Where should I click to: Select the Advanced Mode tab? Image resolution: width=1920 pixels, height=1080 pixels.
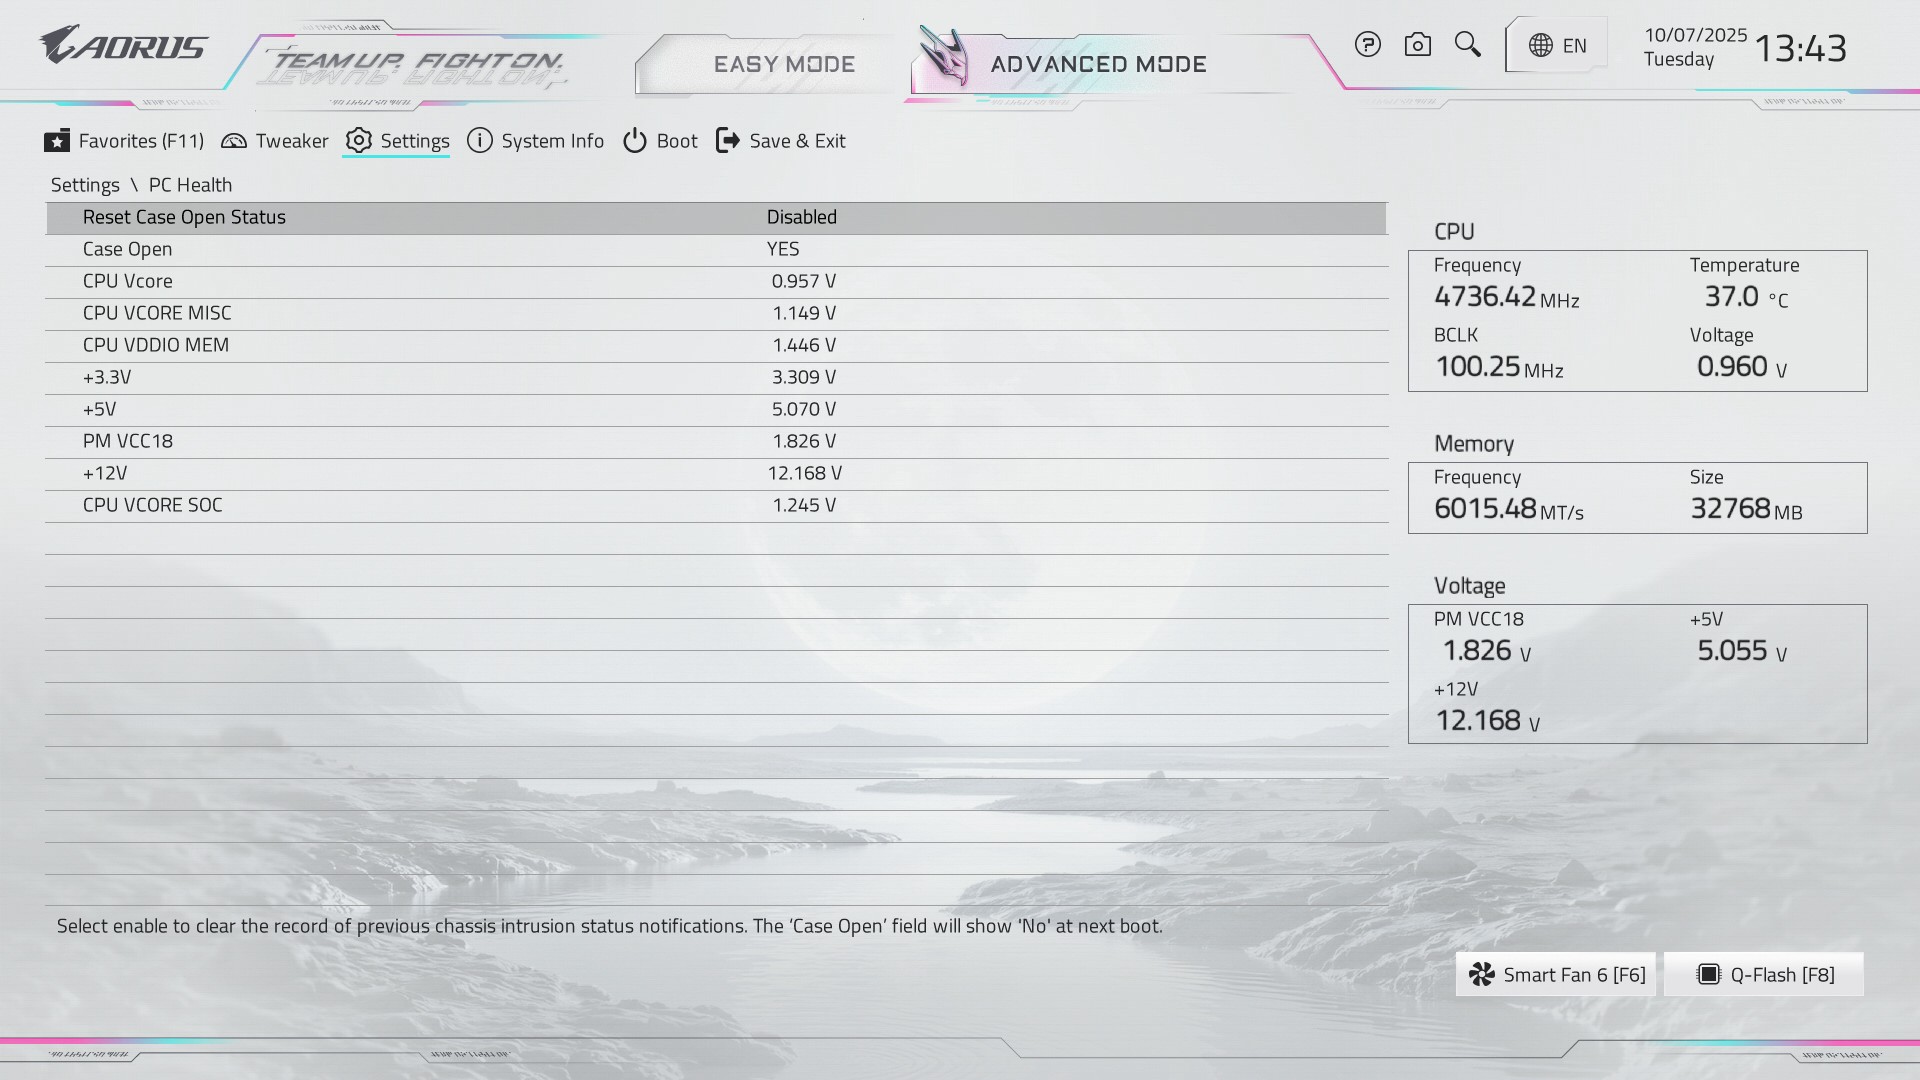[1098, 64]
